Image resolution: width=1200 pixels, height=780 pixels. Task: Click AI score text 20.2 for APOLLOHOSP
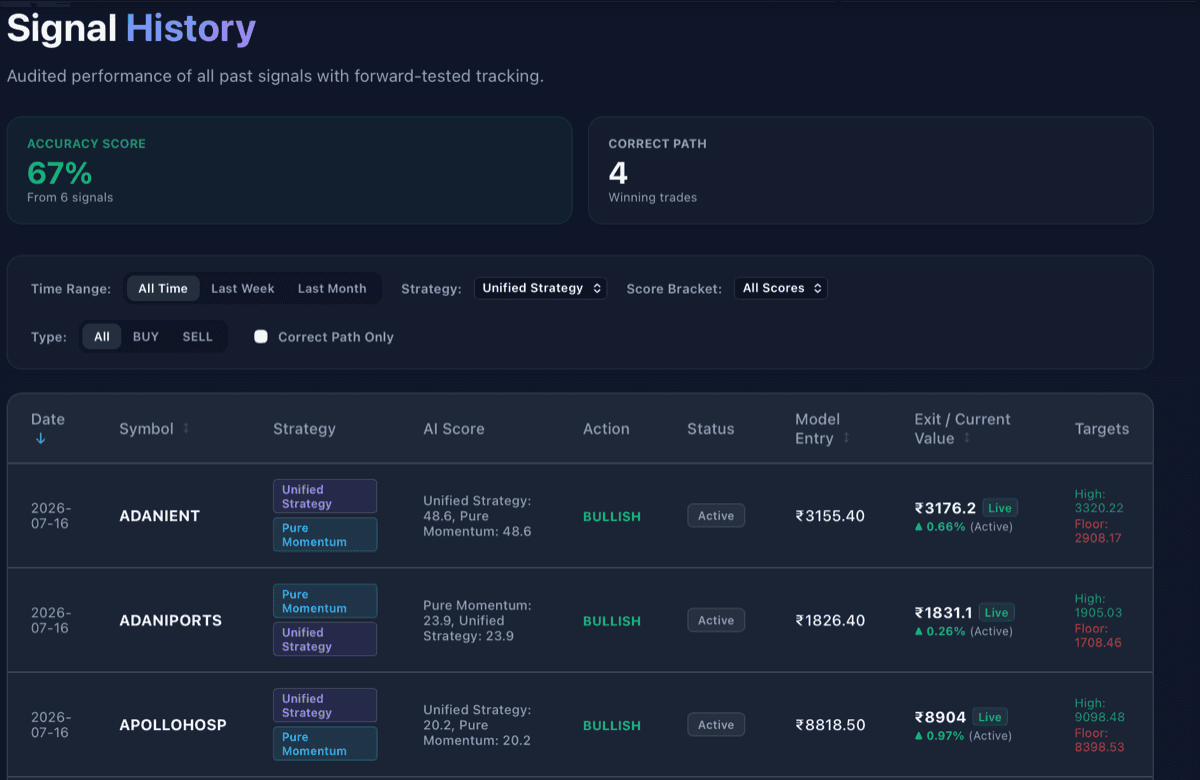(478, 725)
